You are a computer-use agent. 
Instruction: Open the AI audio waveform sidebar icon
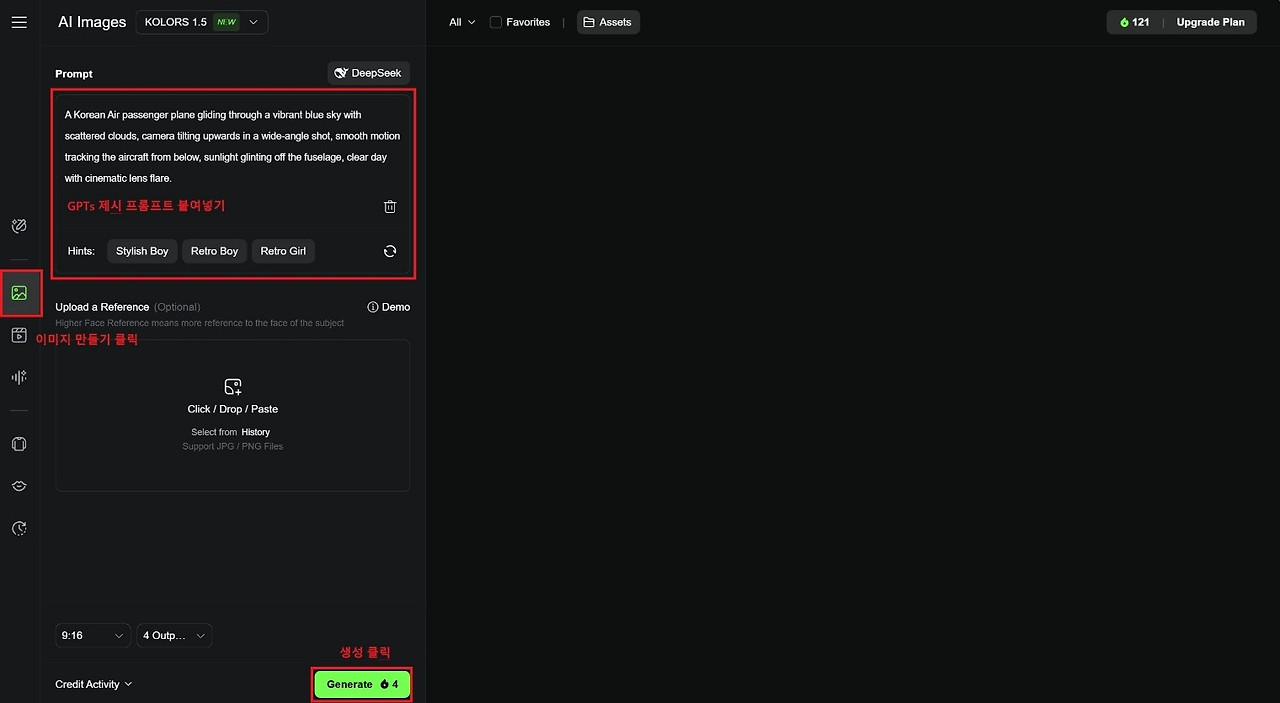pyautogui.click(x=19, y=377)
